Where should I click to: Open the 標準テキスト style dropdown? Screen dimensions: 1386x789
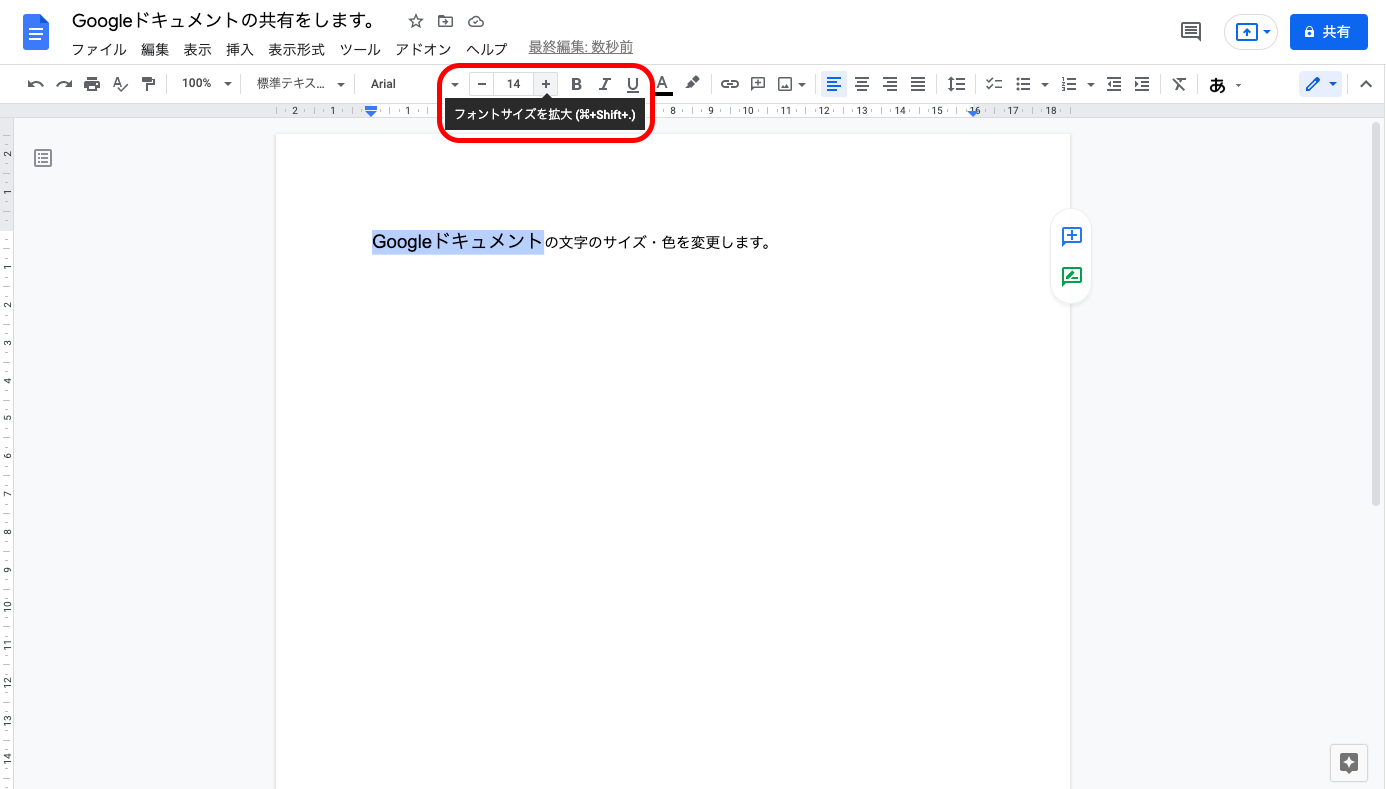tap(301, 84)
